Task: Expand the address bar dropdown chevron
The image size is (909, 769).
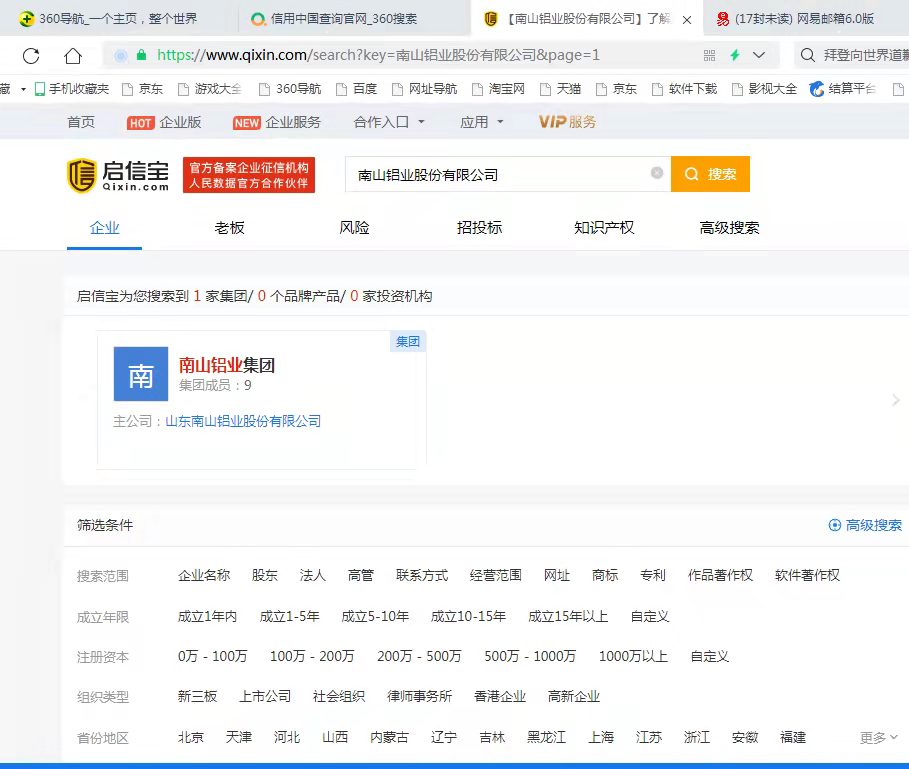Action: tap(759, 55)
